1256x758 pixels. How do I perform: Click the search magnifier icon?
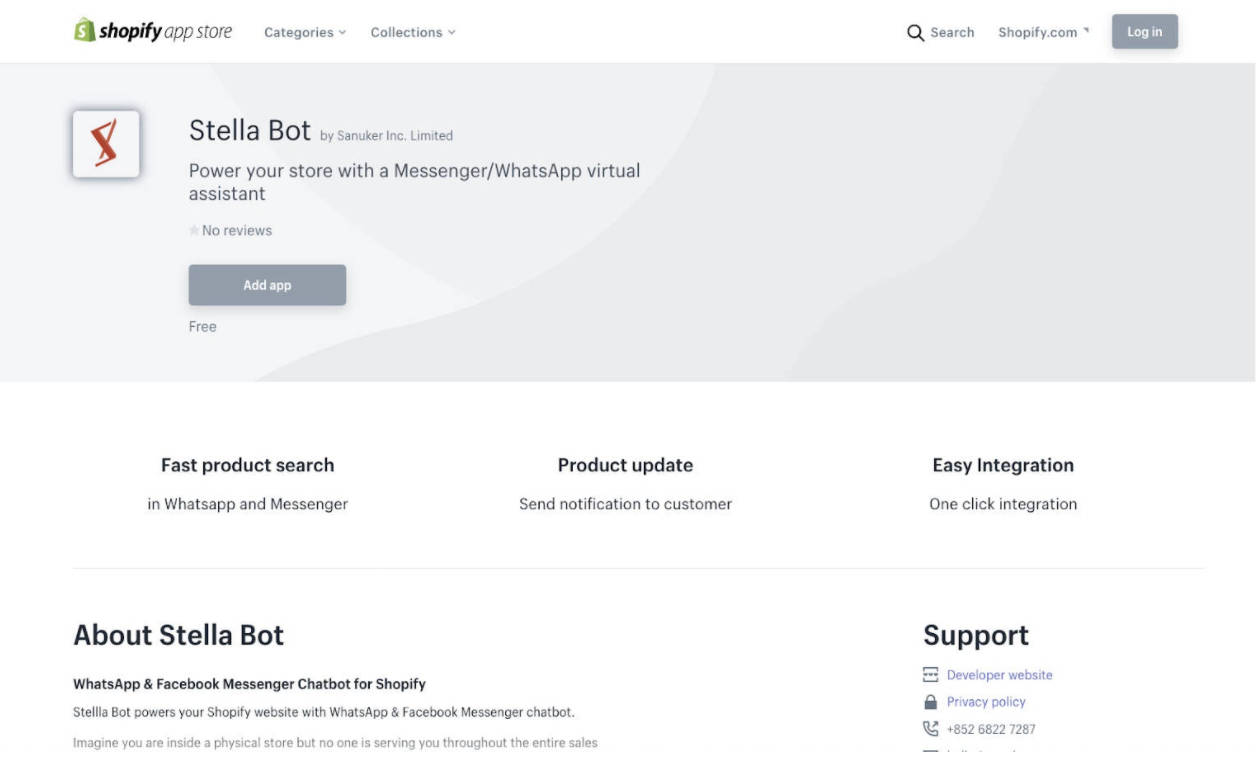[x=915, y=33]
